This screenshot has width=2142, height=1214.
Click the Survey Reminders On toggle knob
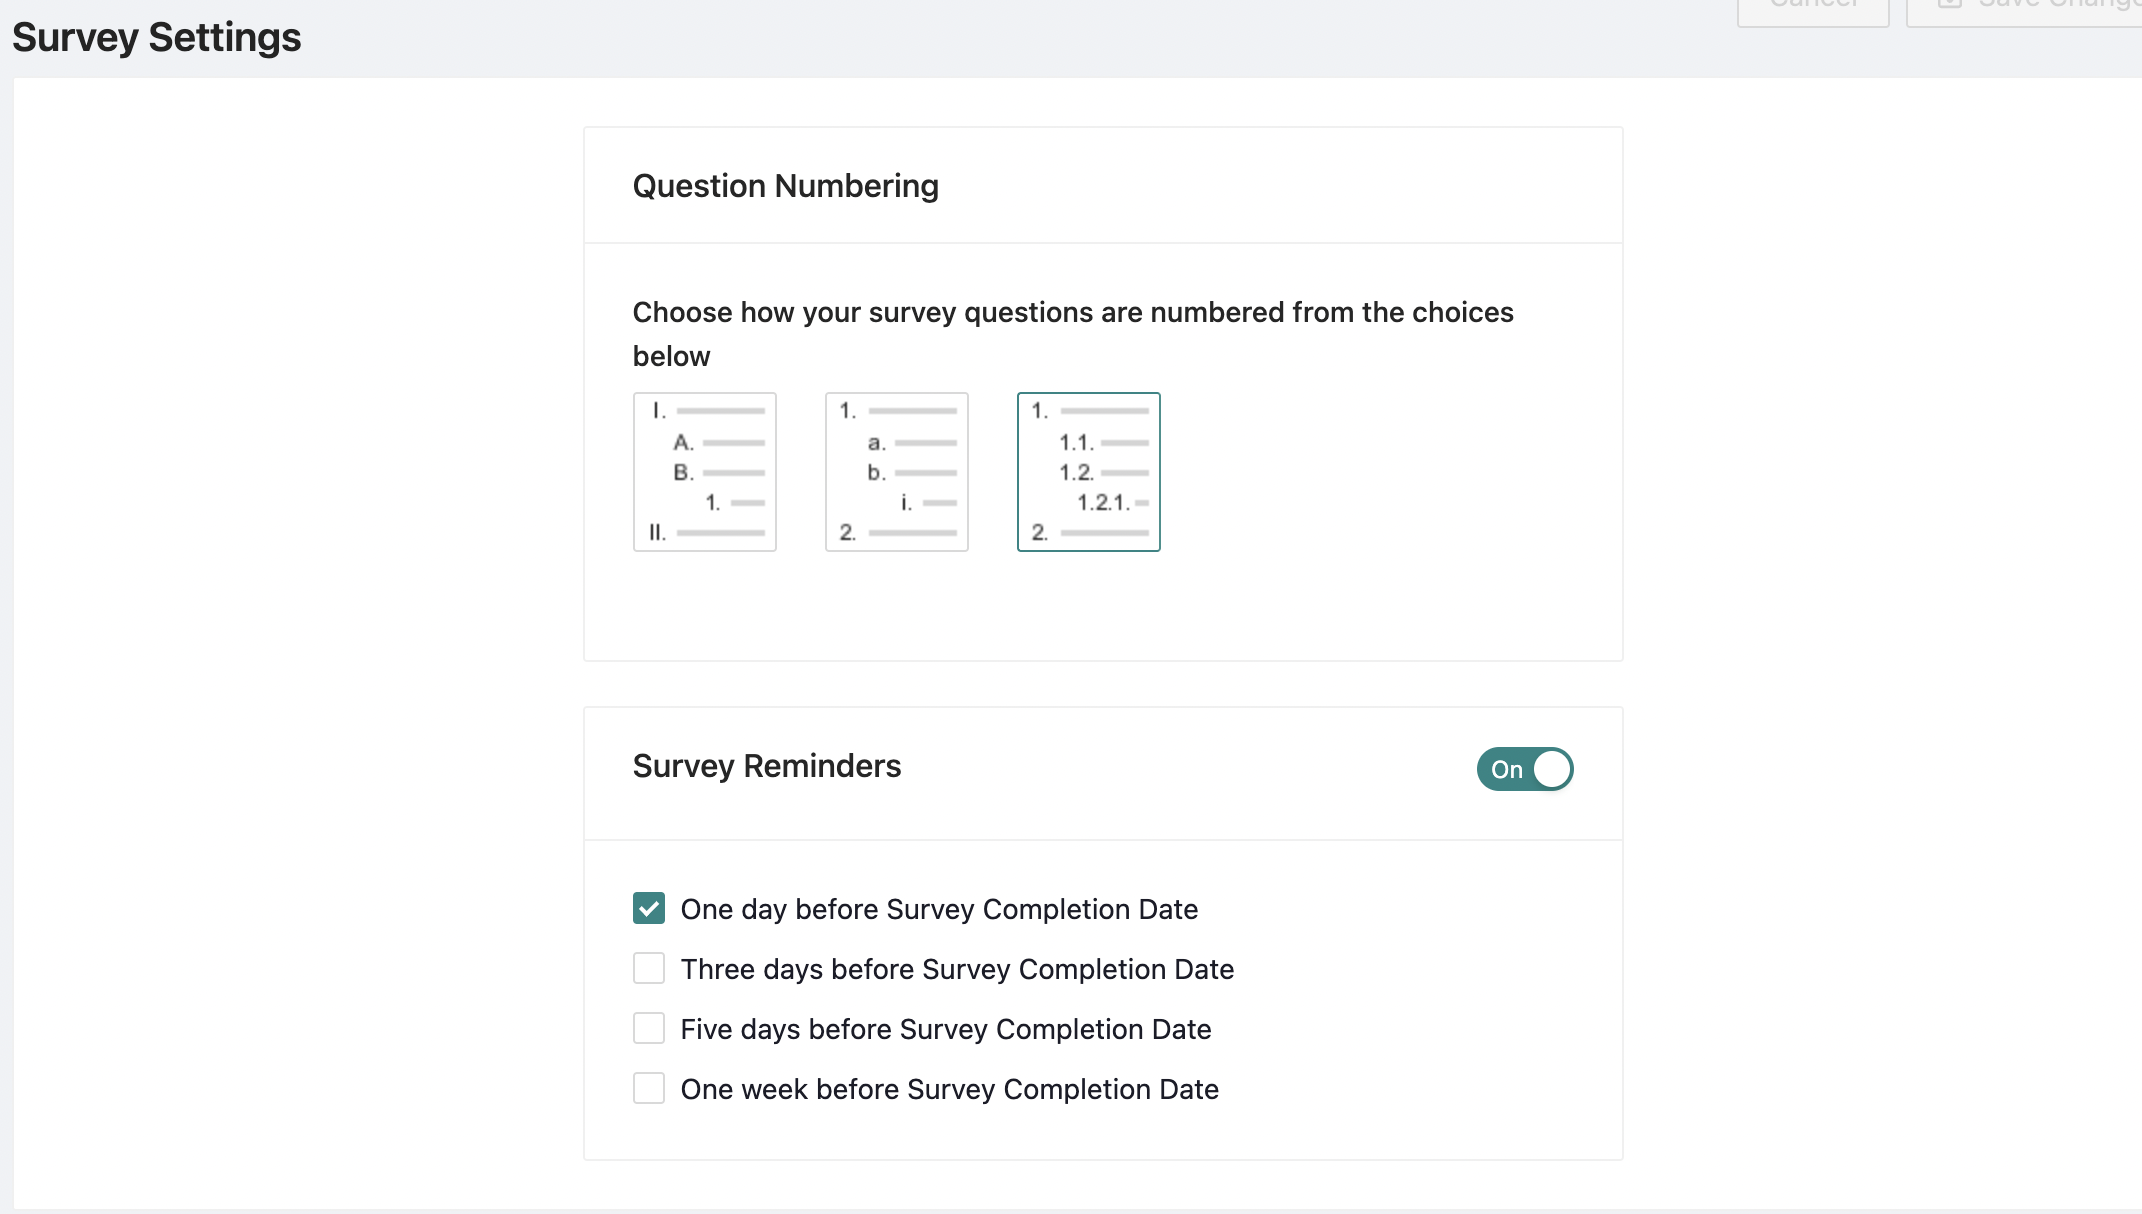pos(1551,769)
